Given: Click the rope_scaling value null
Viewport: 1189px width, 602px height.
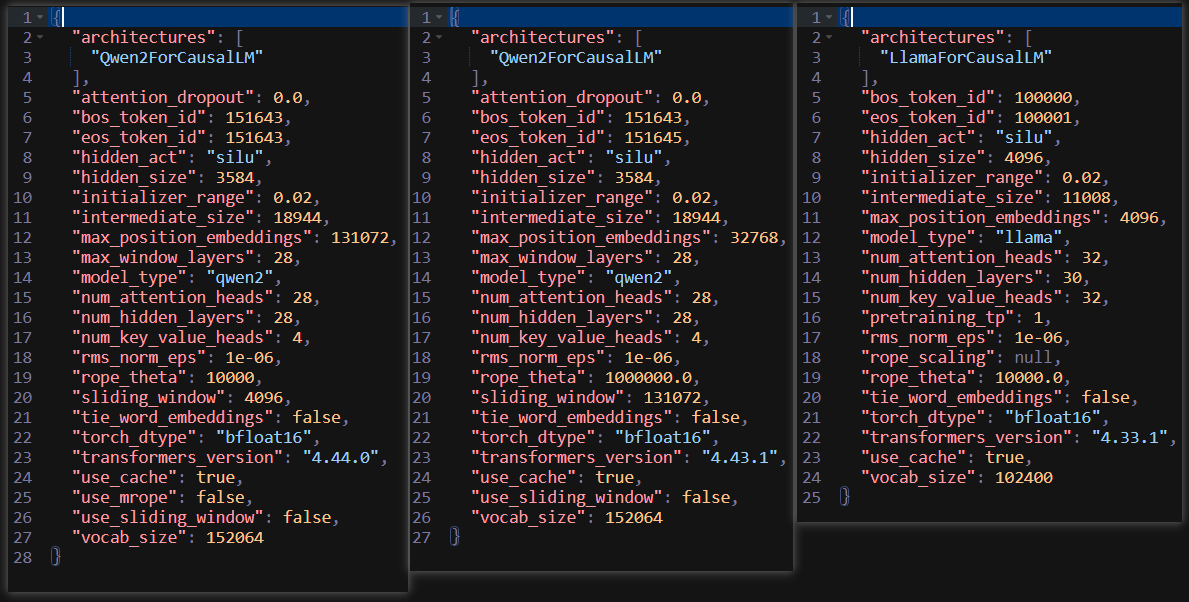Looking at the screenshot, I should coord(1034,357).
